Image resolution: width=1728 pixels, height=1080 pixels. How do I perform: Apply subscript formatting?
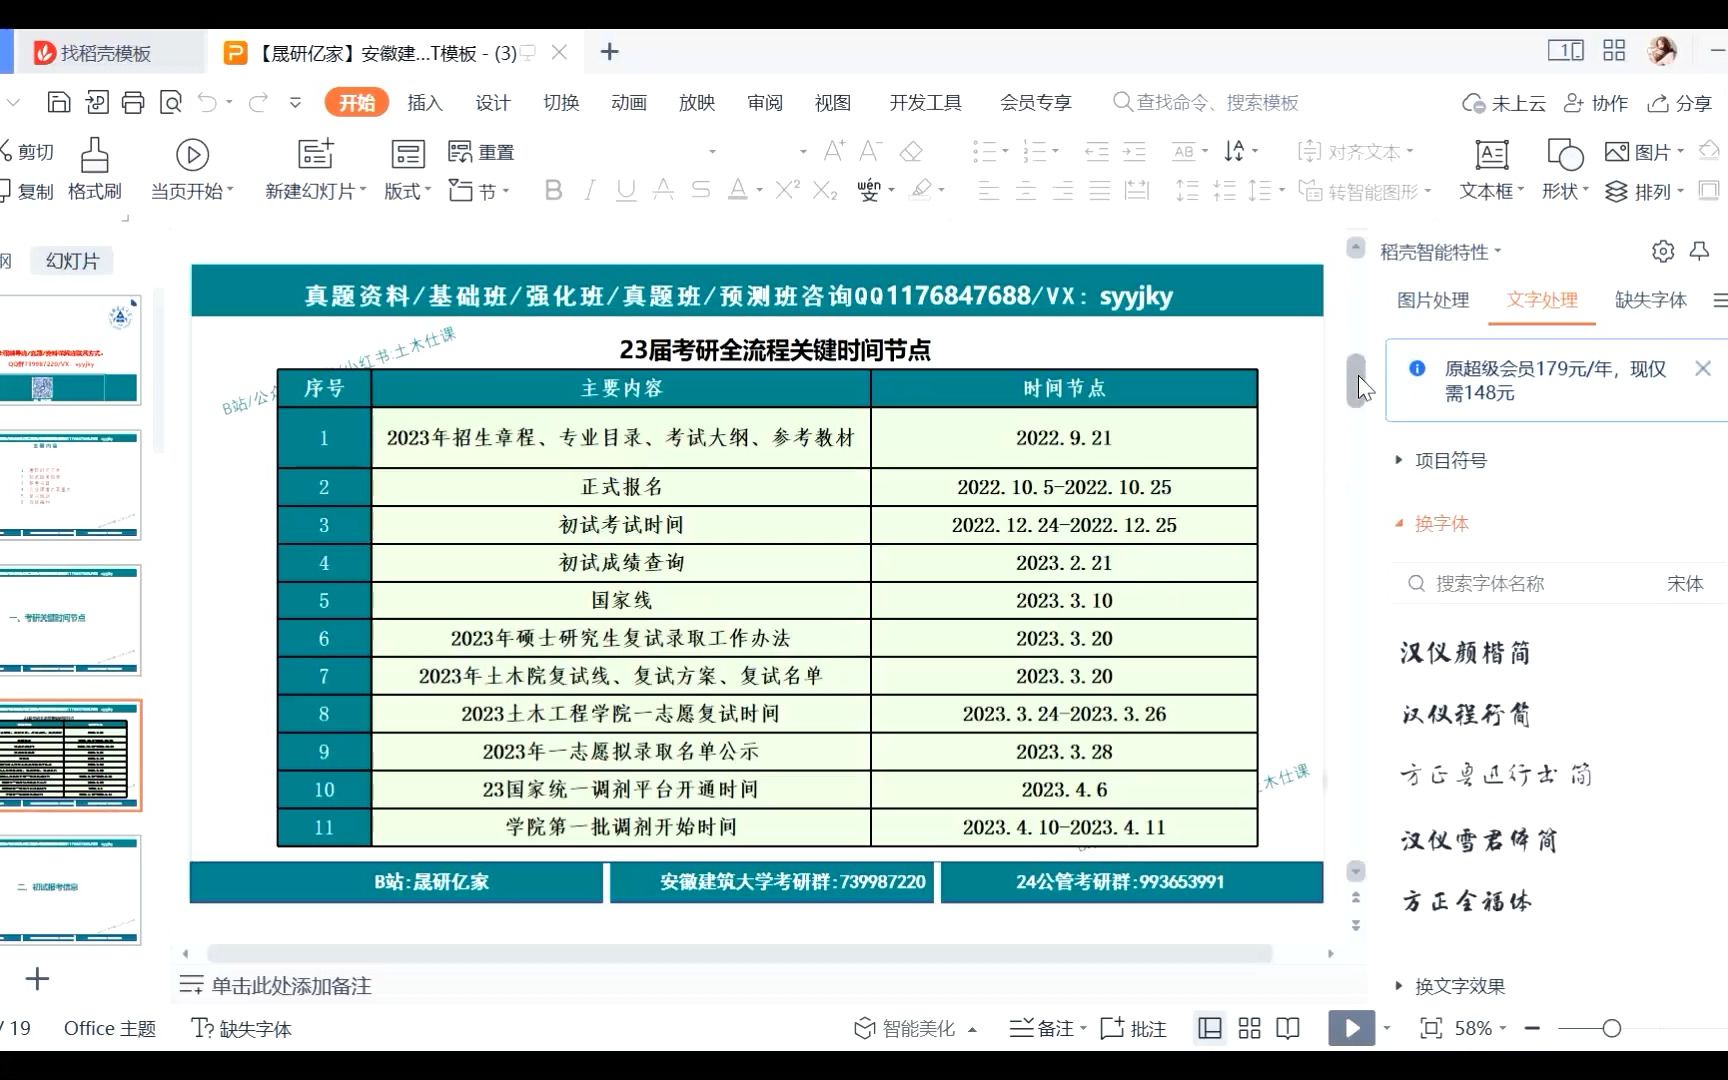pyautogui.click(x=825, y=190)
